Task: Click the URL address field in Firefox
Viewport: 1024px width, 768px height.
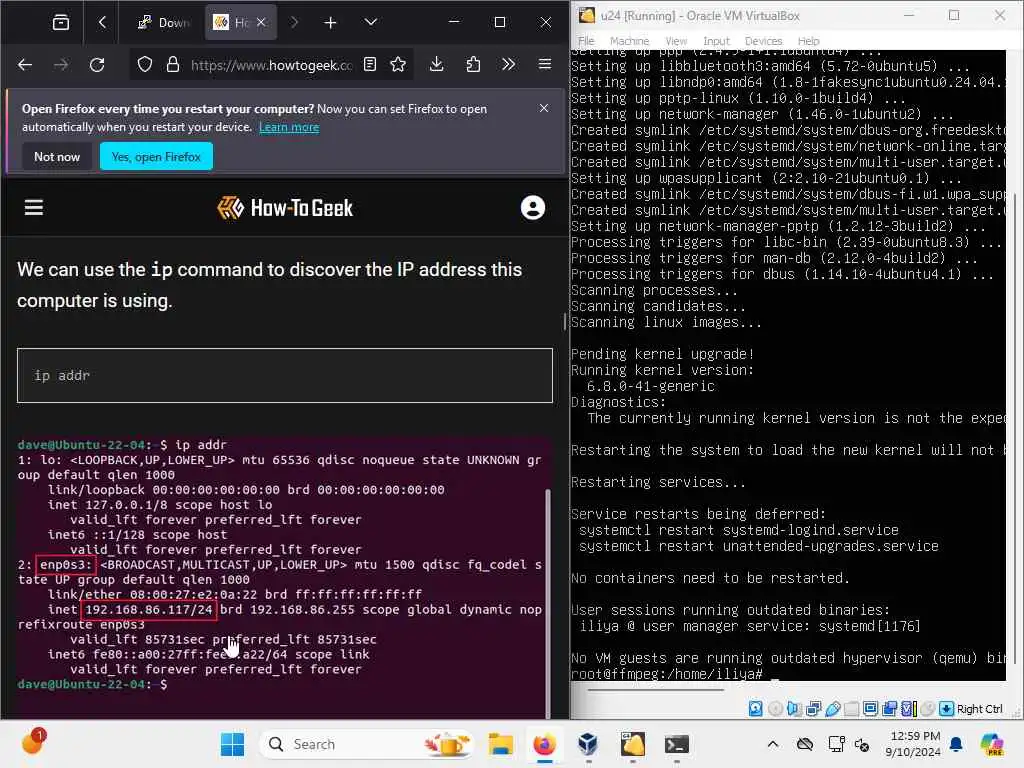Action: pos(271,65)
